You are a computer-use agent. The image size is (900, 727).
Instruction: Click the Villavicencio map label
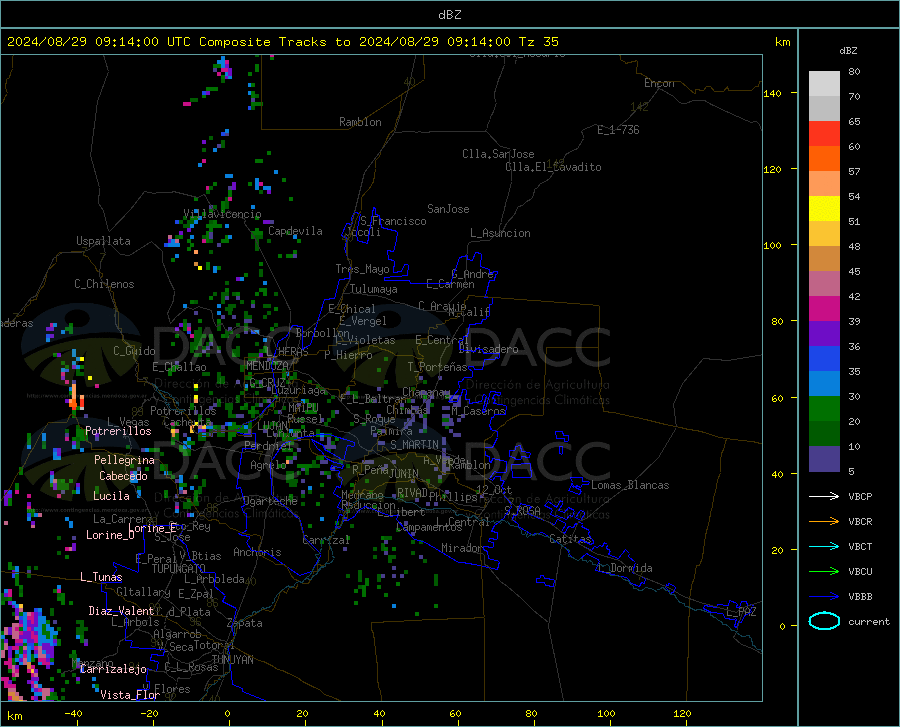point(223,214)
